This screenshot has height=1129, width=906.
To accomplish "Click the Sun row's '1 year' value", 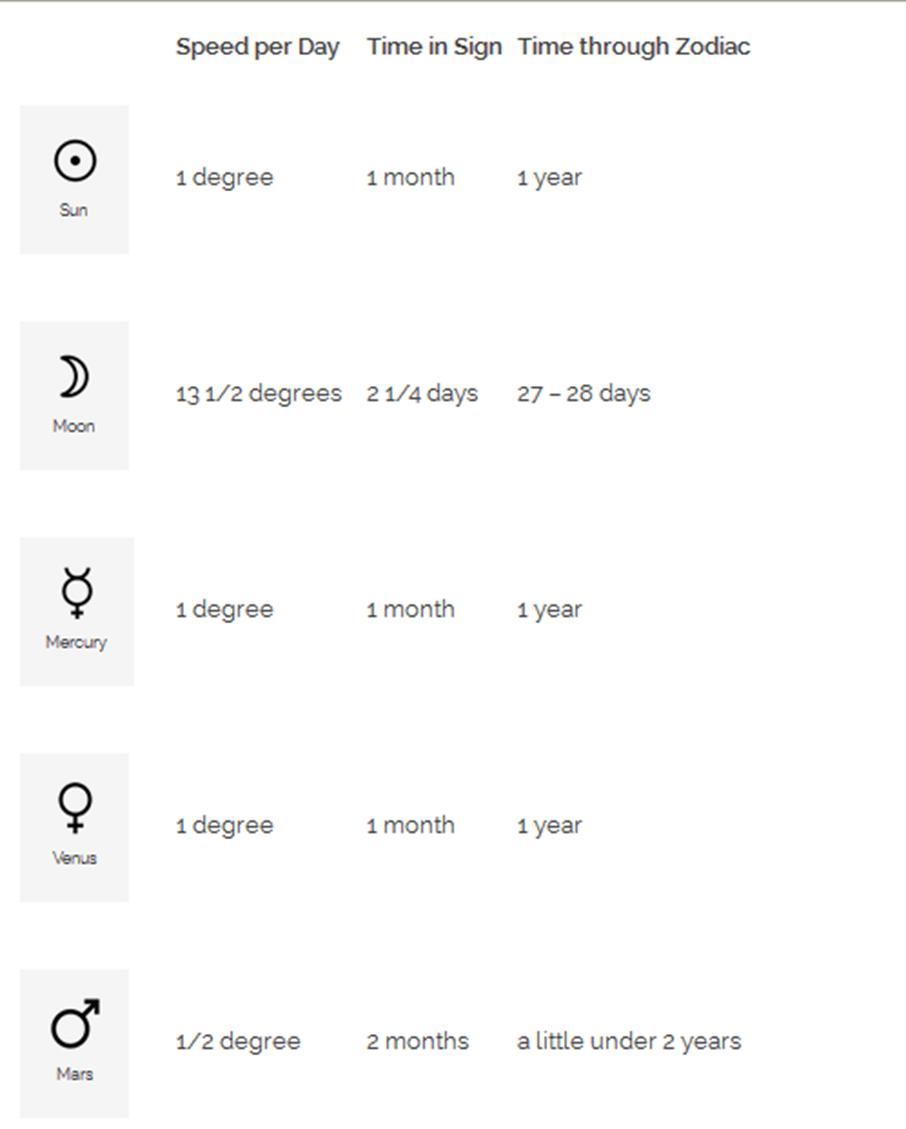I will pos(550,179).
